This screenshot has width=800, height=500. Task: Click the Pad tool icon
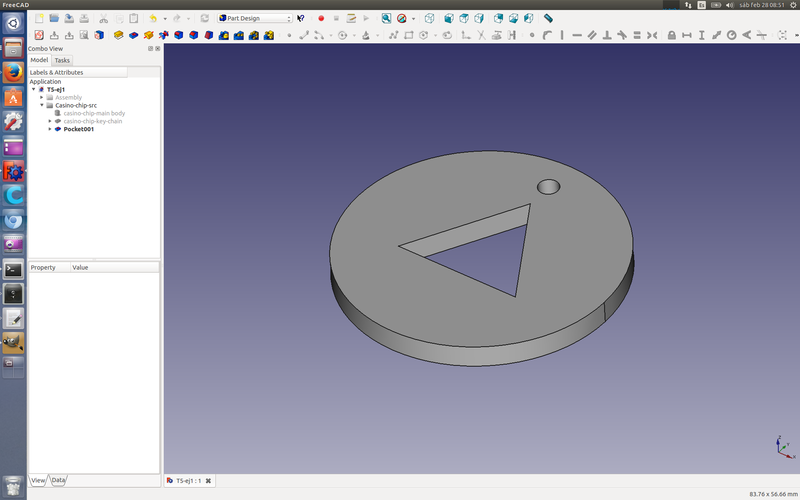coord(118,36)
